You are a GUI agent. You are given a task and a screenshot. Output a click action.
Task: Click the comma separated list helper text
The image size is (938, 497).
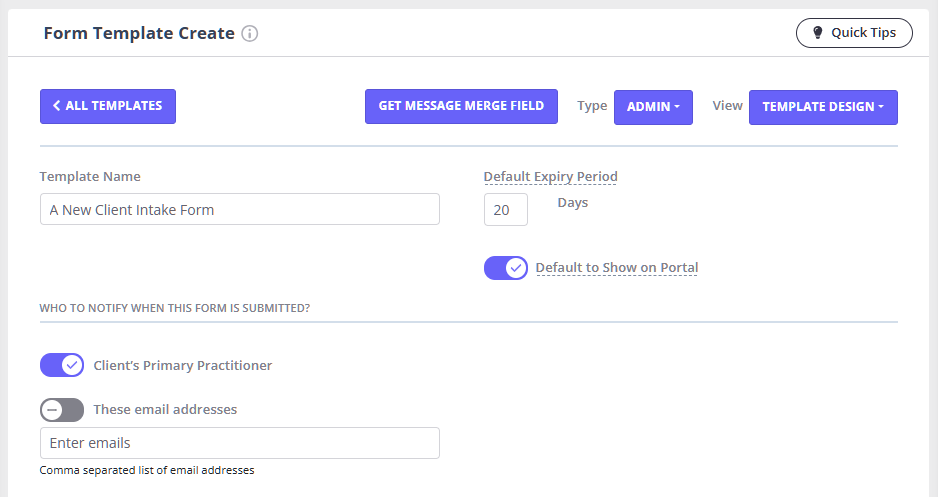(x=147, y=470)
